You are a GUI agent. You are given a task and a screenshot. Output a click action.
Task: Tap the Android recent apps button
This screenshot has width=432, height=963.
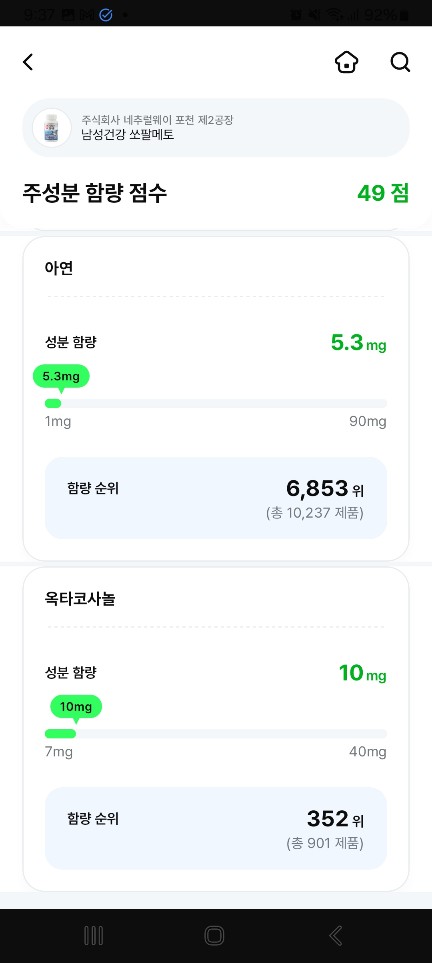(93, 936)
